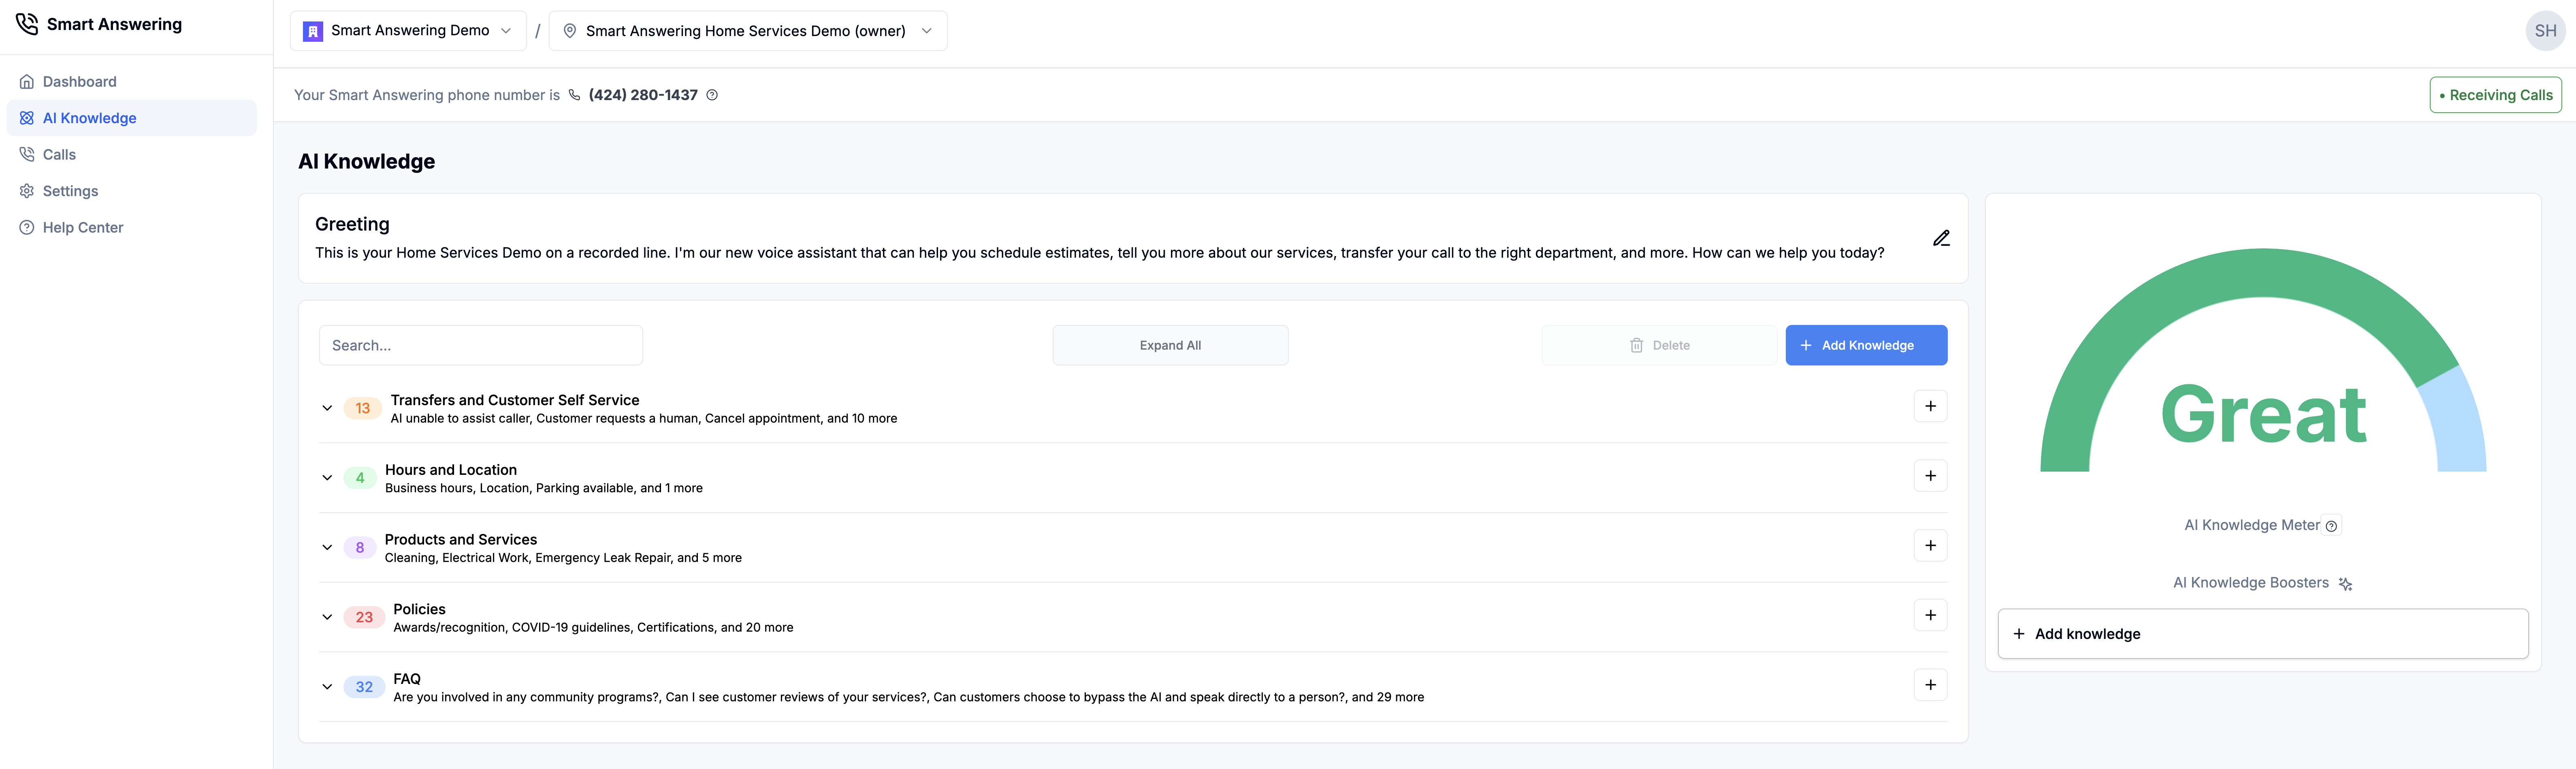2576x769 pixels.
Task: Click the pencil icon to edit the Greeting
Action: pos(1941,238)
